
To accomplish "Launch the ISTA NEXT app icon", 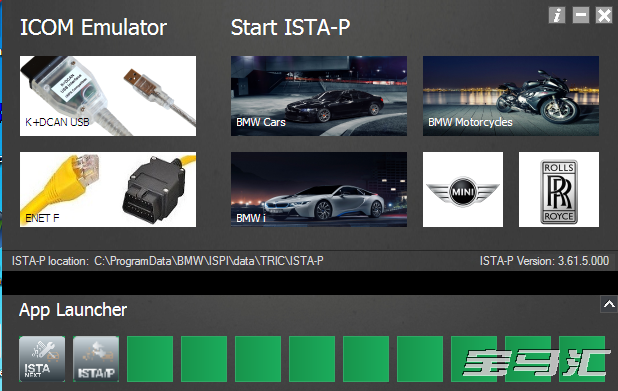I will (x=42, y=359).
